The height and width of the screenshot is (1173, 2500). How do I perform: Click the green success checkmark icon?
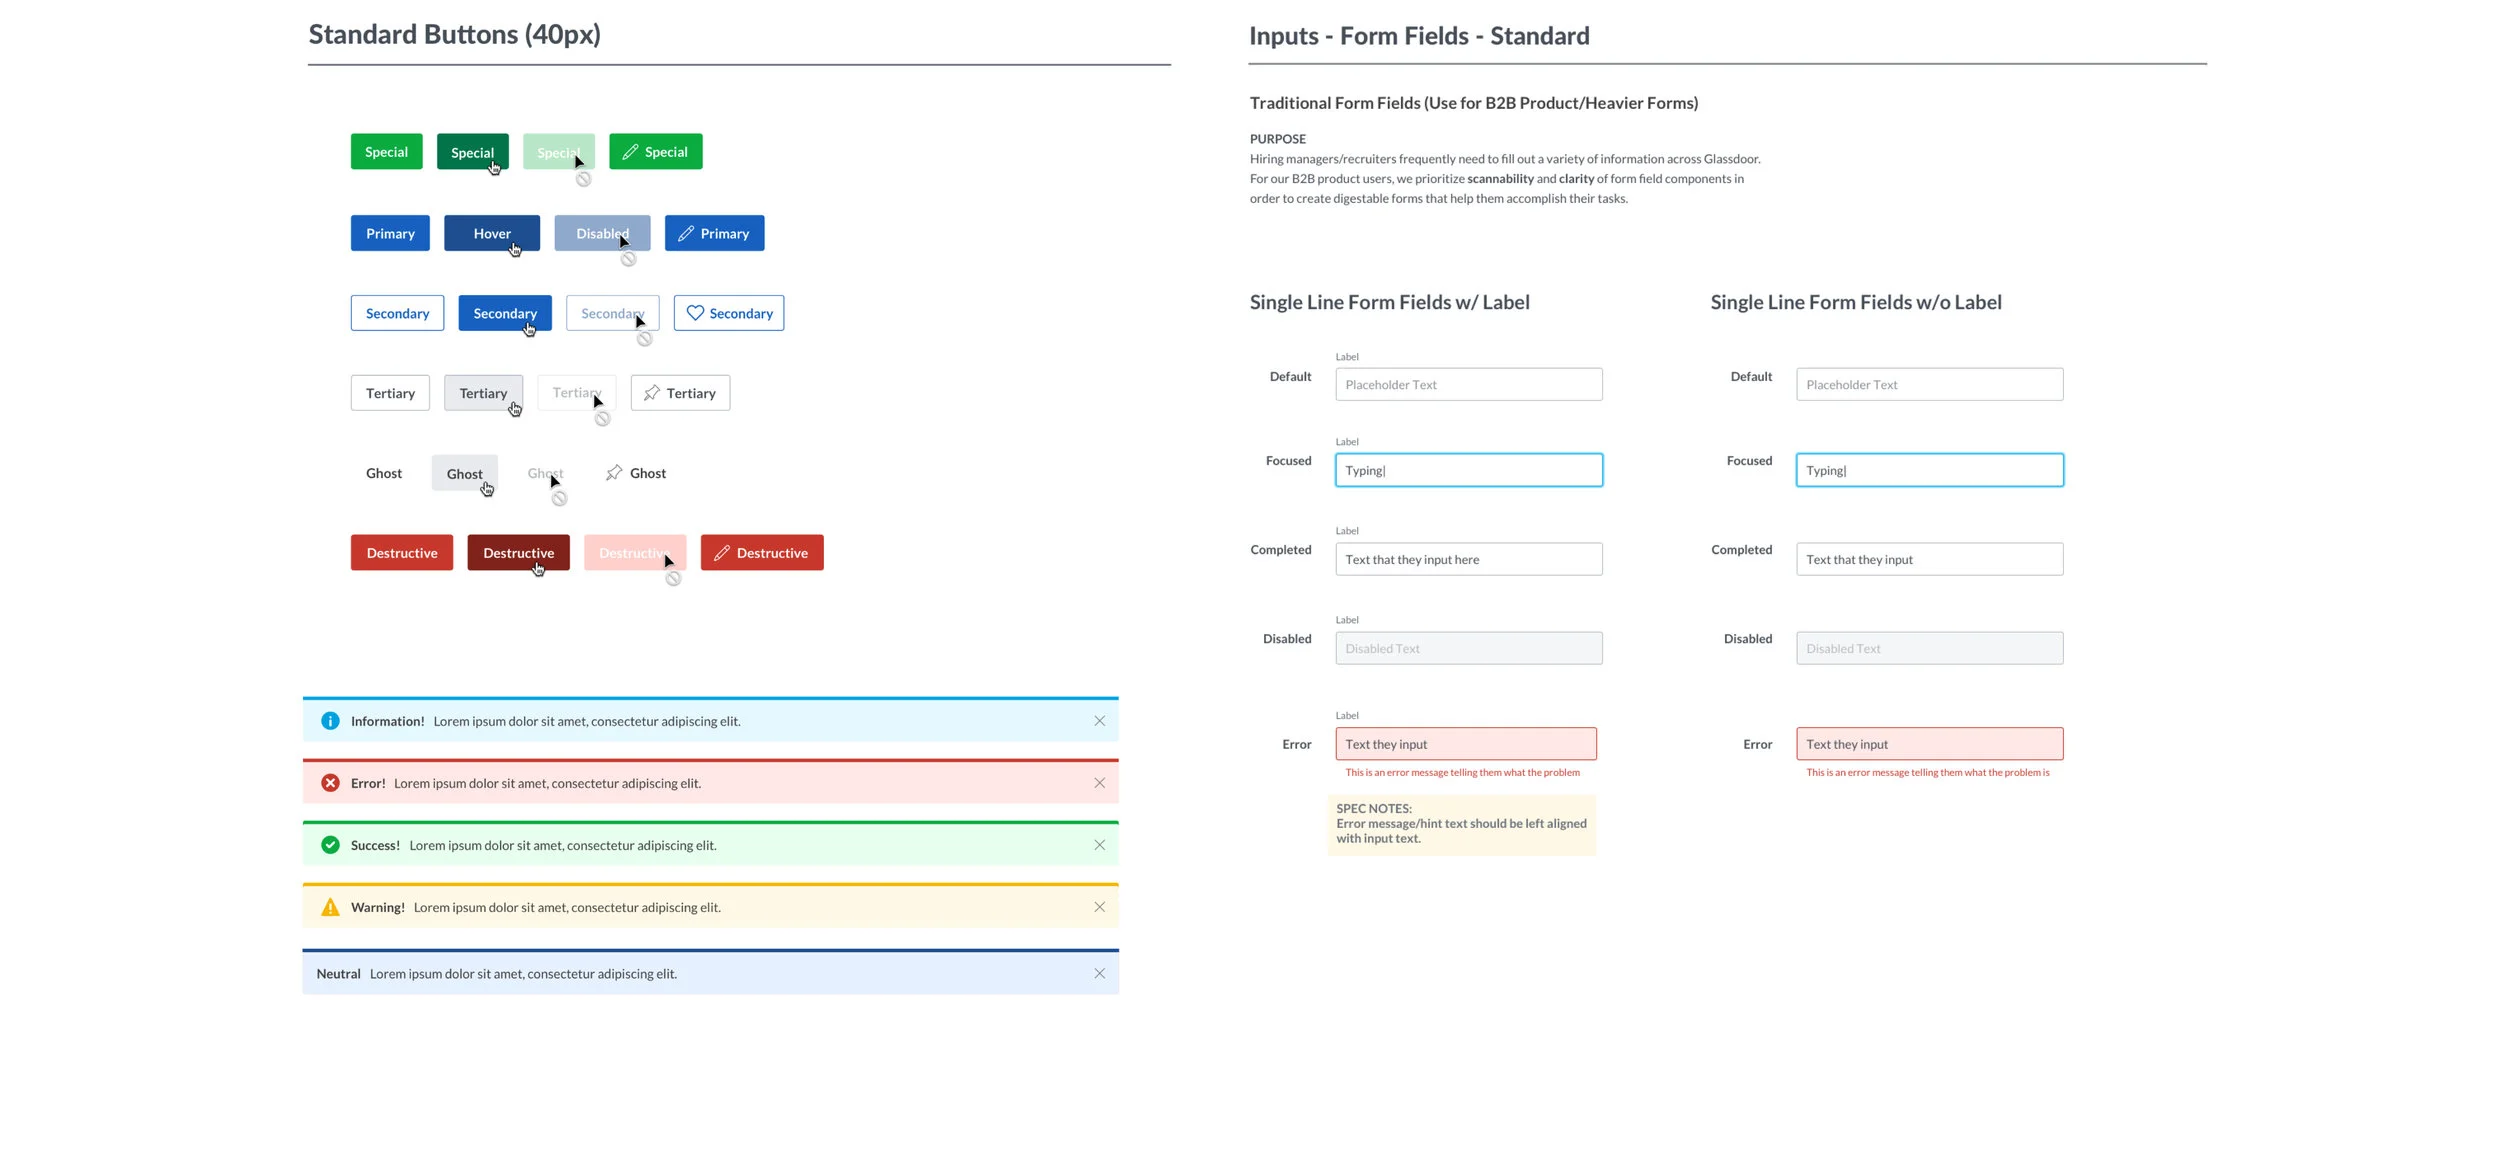(330, 845)
